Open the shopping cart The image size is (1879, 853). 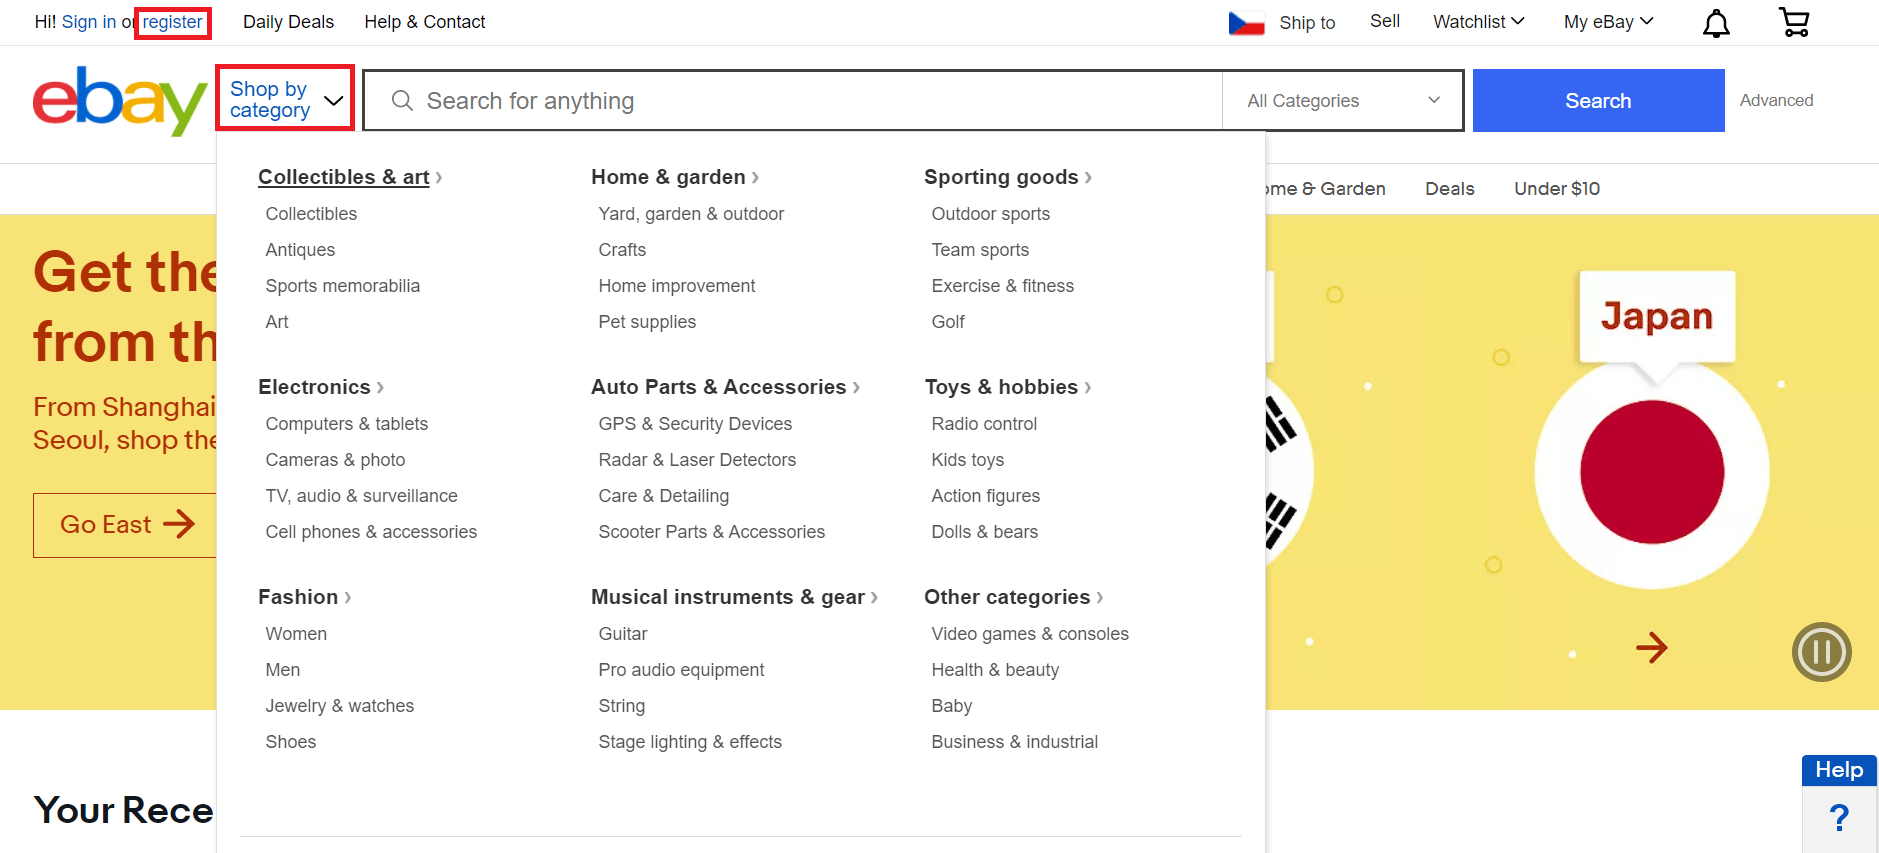pos(1794,22)
